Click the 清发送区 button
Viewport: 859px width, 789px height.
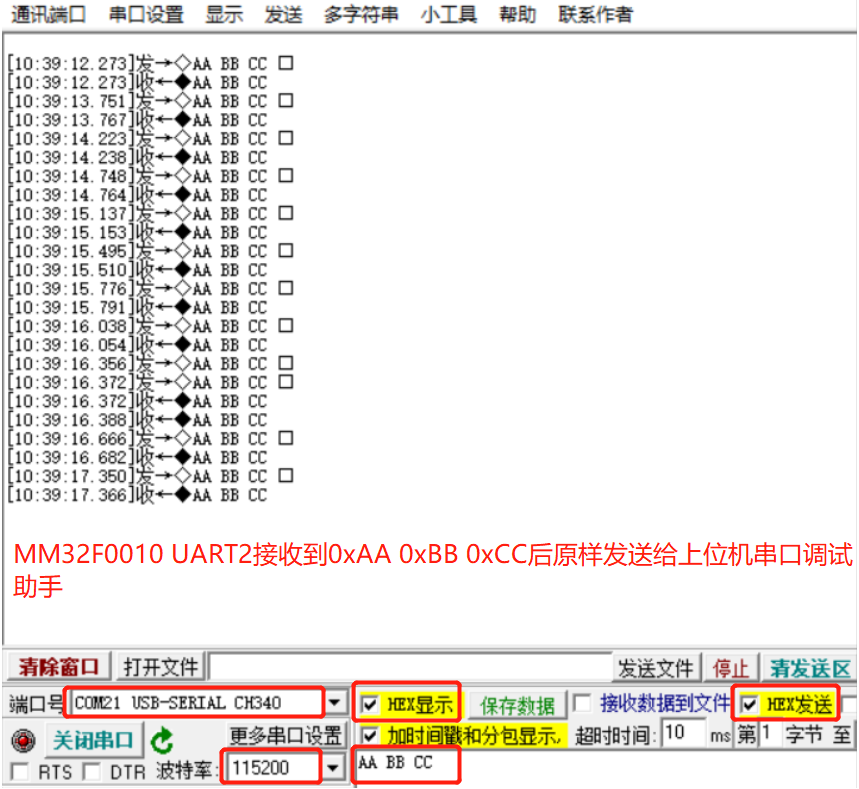810,668
